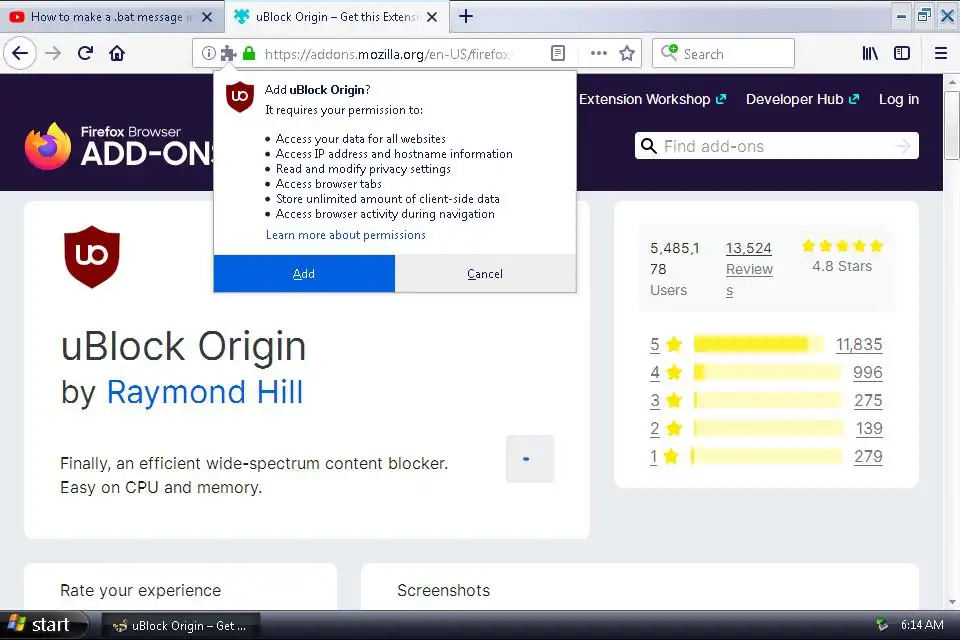This screenshot has height=640, width=960.
Task: Open the Firefox home page icon
Action: tap(117, 53)
